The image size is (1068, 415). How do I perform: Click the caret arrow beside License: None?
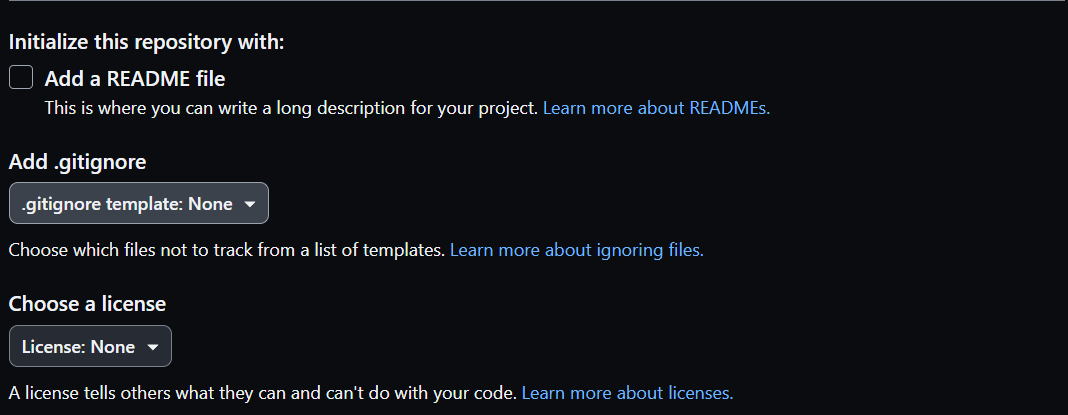click(x=153, y=348)
